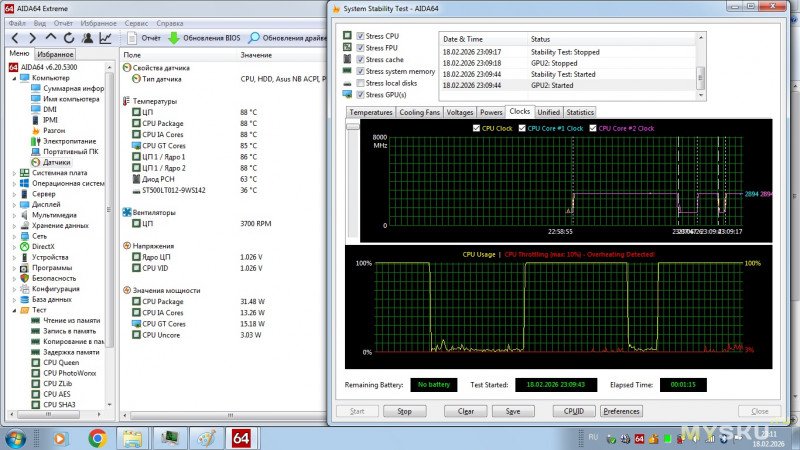This screenshot has width=800, height=450.
Task: Open Разгон overclock item in tree
Action: pos(55,130)
